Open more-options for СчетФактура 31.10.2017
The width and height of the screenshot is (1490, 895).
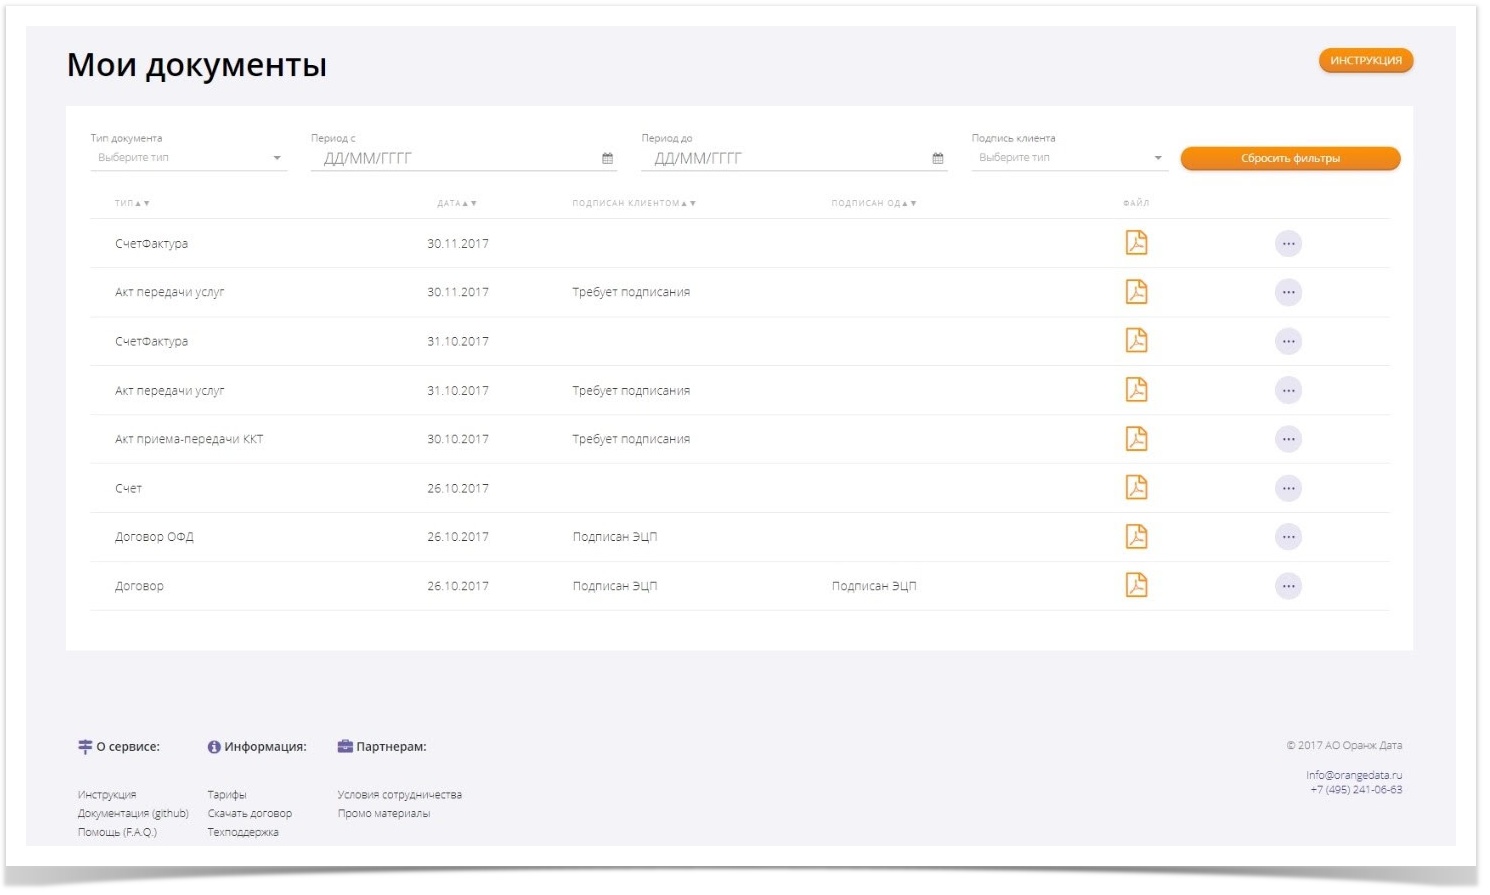pos(1288,342)
